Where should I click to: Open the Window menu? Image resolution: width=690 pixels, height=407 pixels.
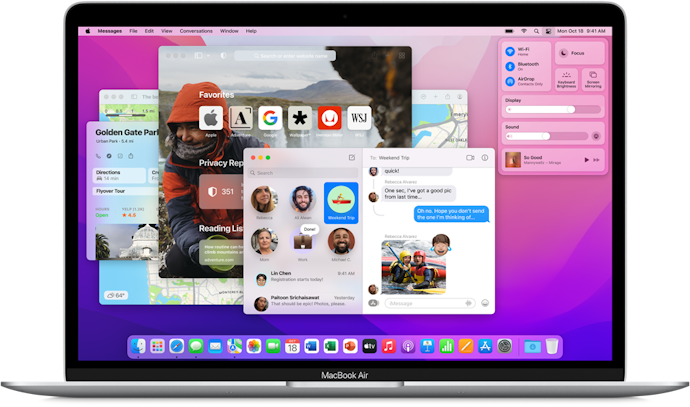tap(229, 31)
